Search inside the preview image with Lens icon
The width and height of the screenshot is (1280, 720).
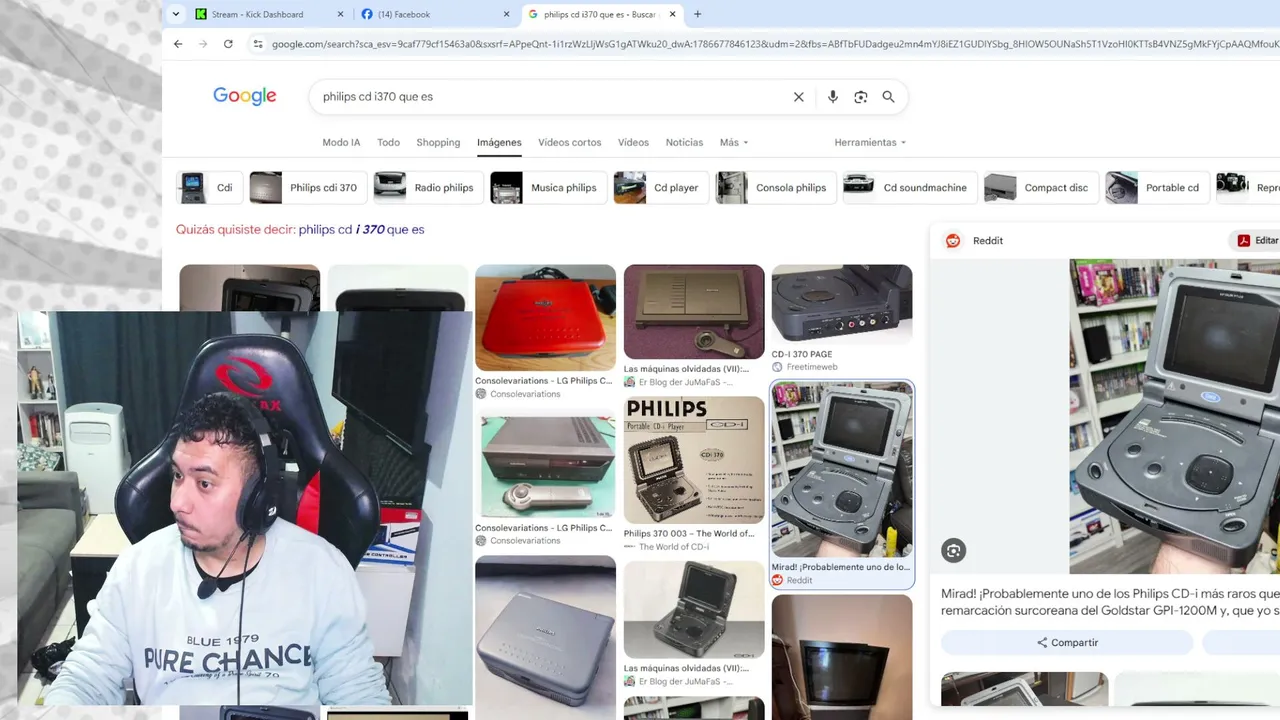[953, 550]
